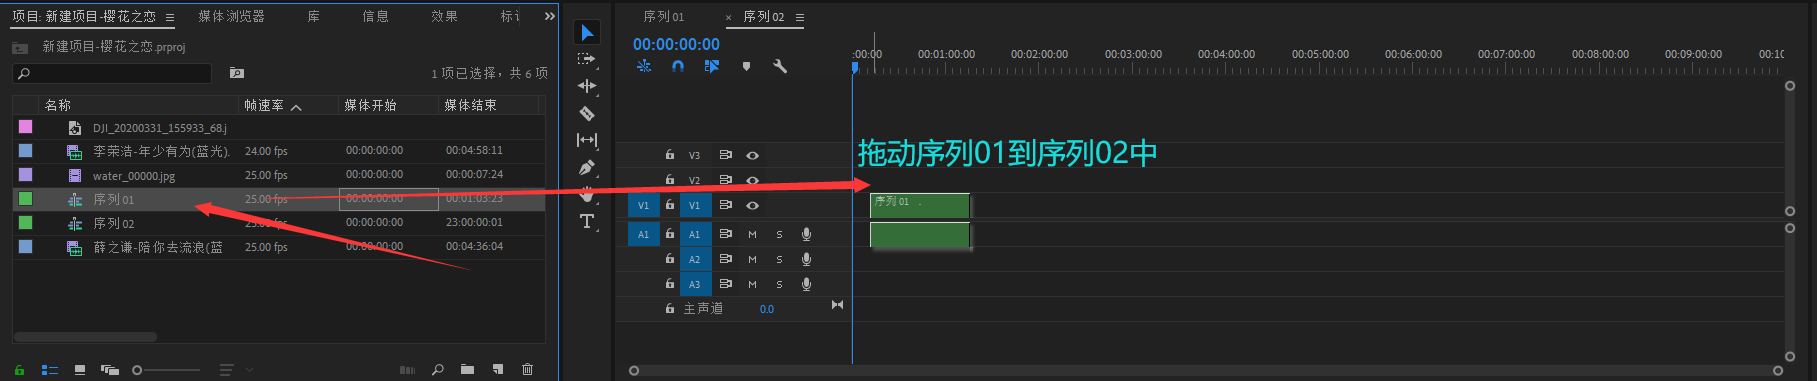
Task: Switch to 效果 tab
Action: [444, 16]
